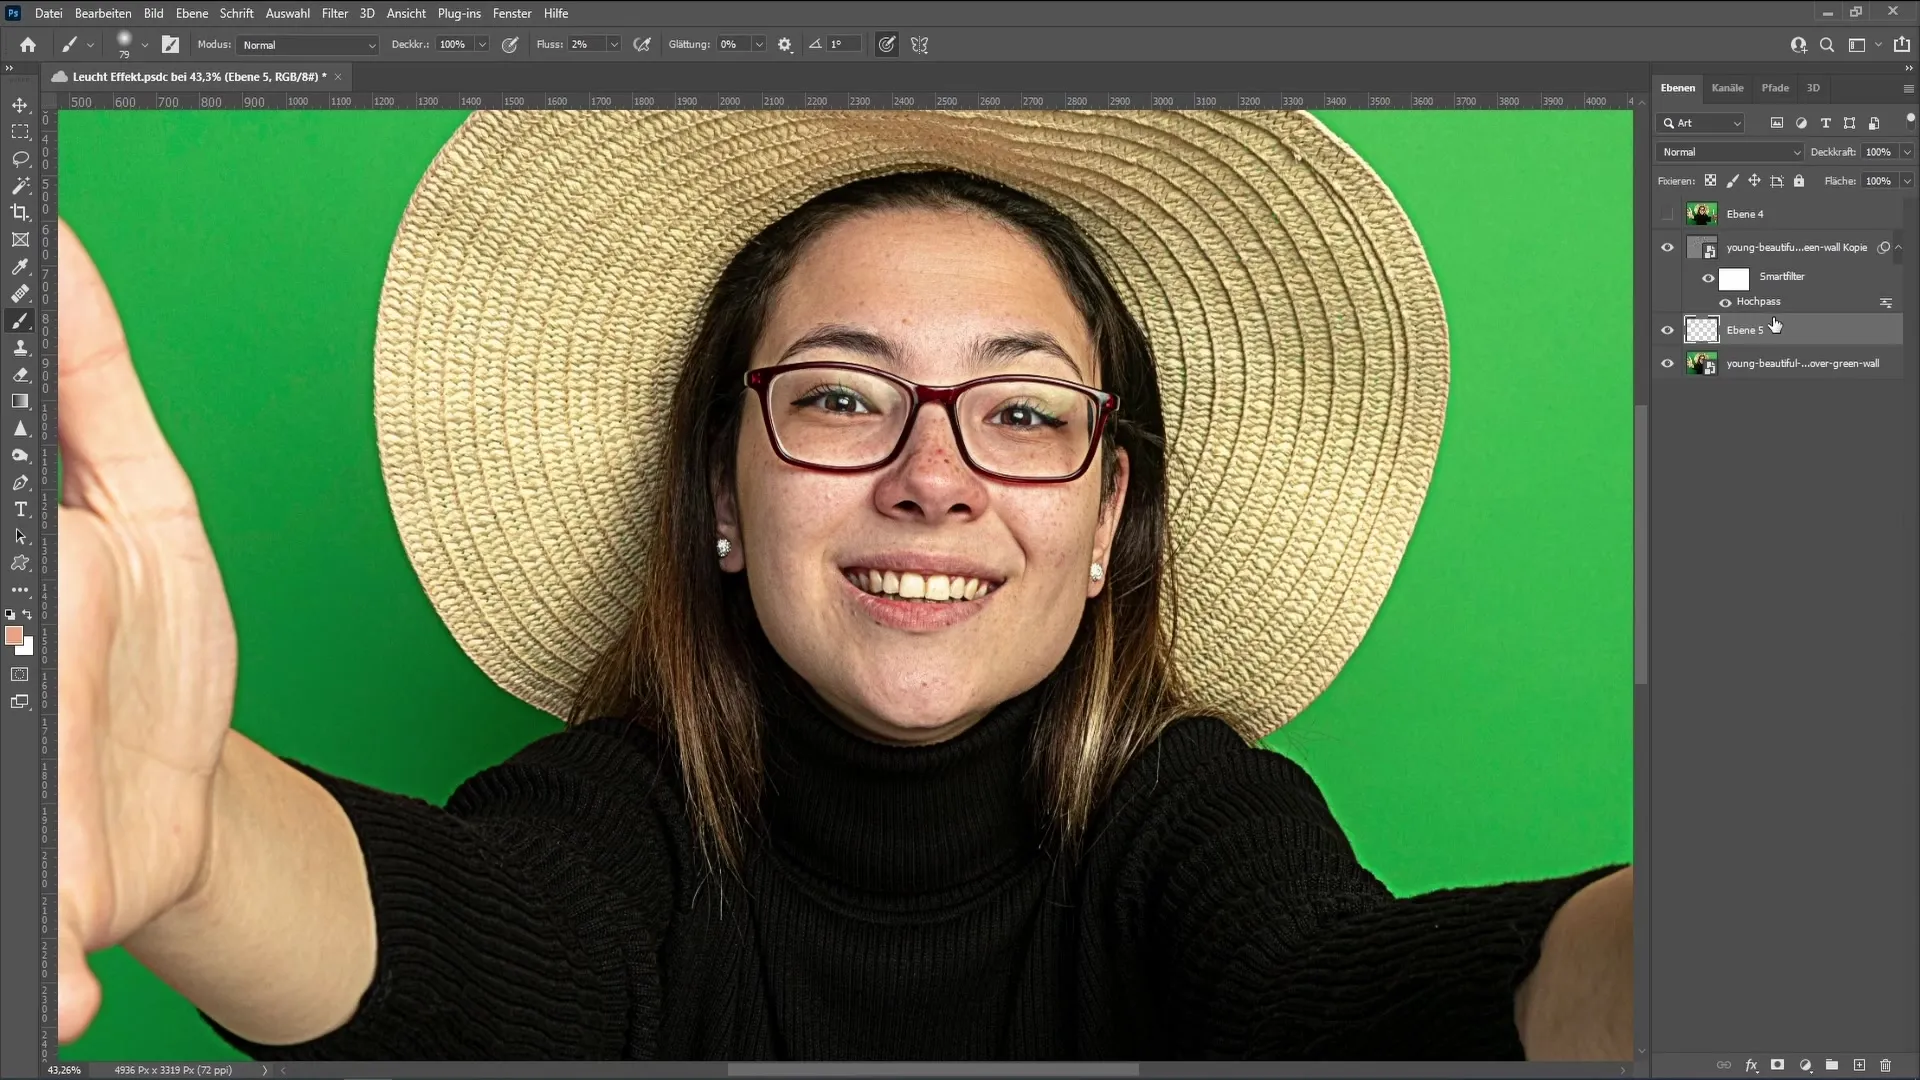Open the Filter menu
Screen dimensions: 1920x1080
coord(335,12)
